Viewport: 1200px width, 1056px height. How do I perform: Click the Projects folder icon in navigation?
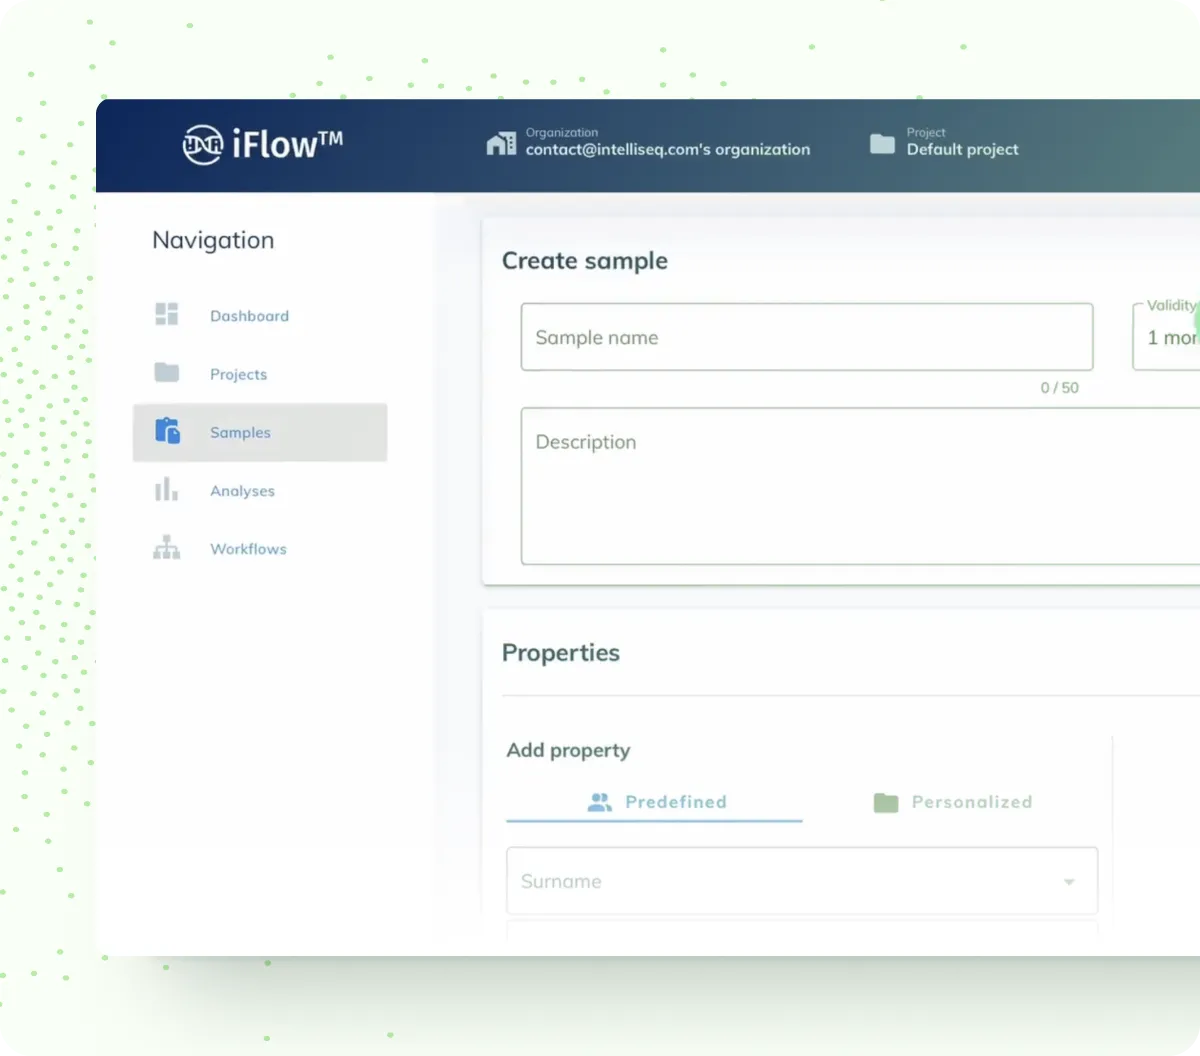point(167,372)
